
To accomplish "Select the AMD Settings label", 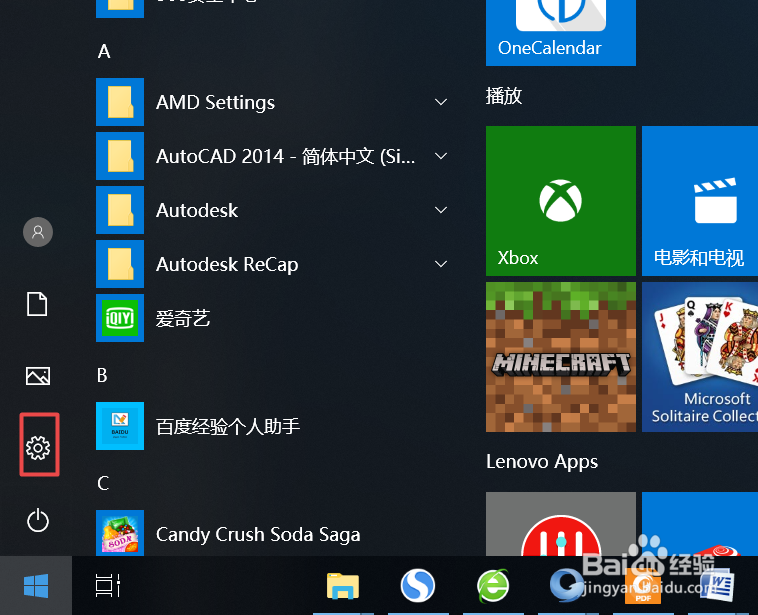I will [215, 102].
